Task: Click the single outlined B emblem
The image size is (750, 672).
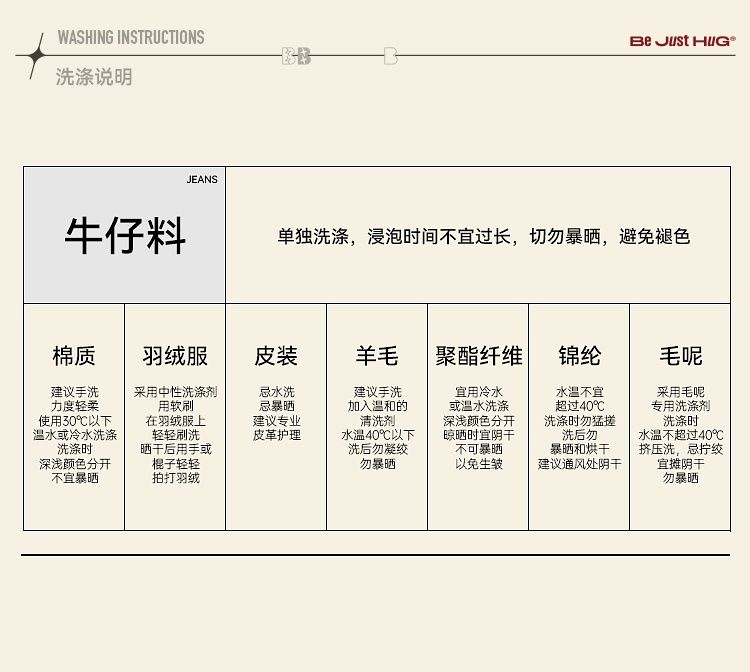Action: point(390,56)
